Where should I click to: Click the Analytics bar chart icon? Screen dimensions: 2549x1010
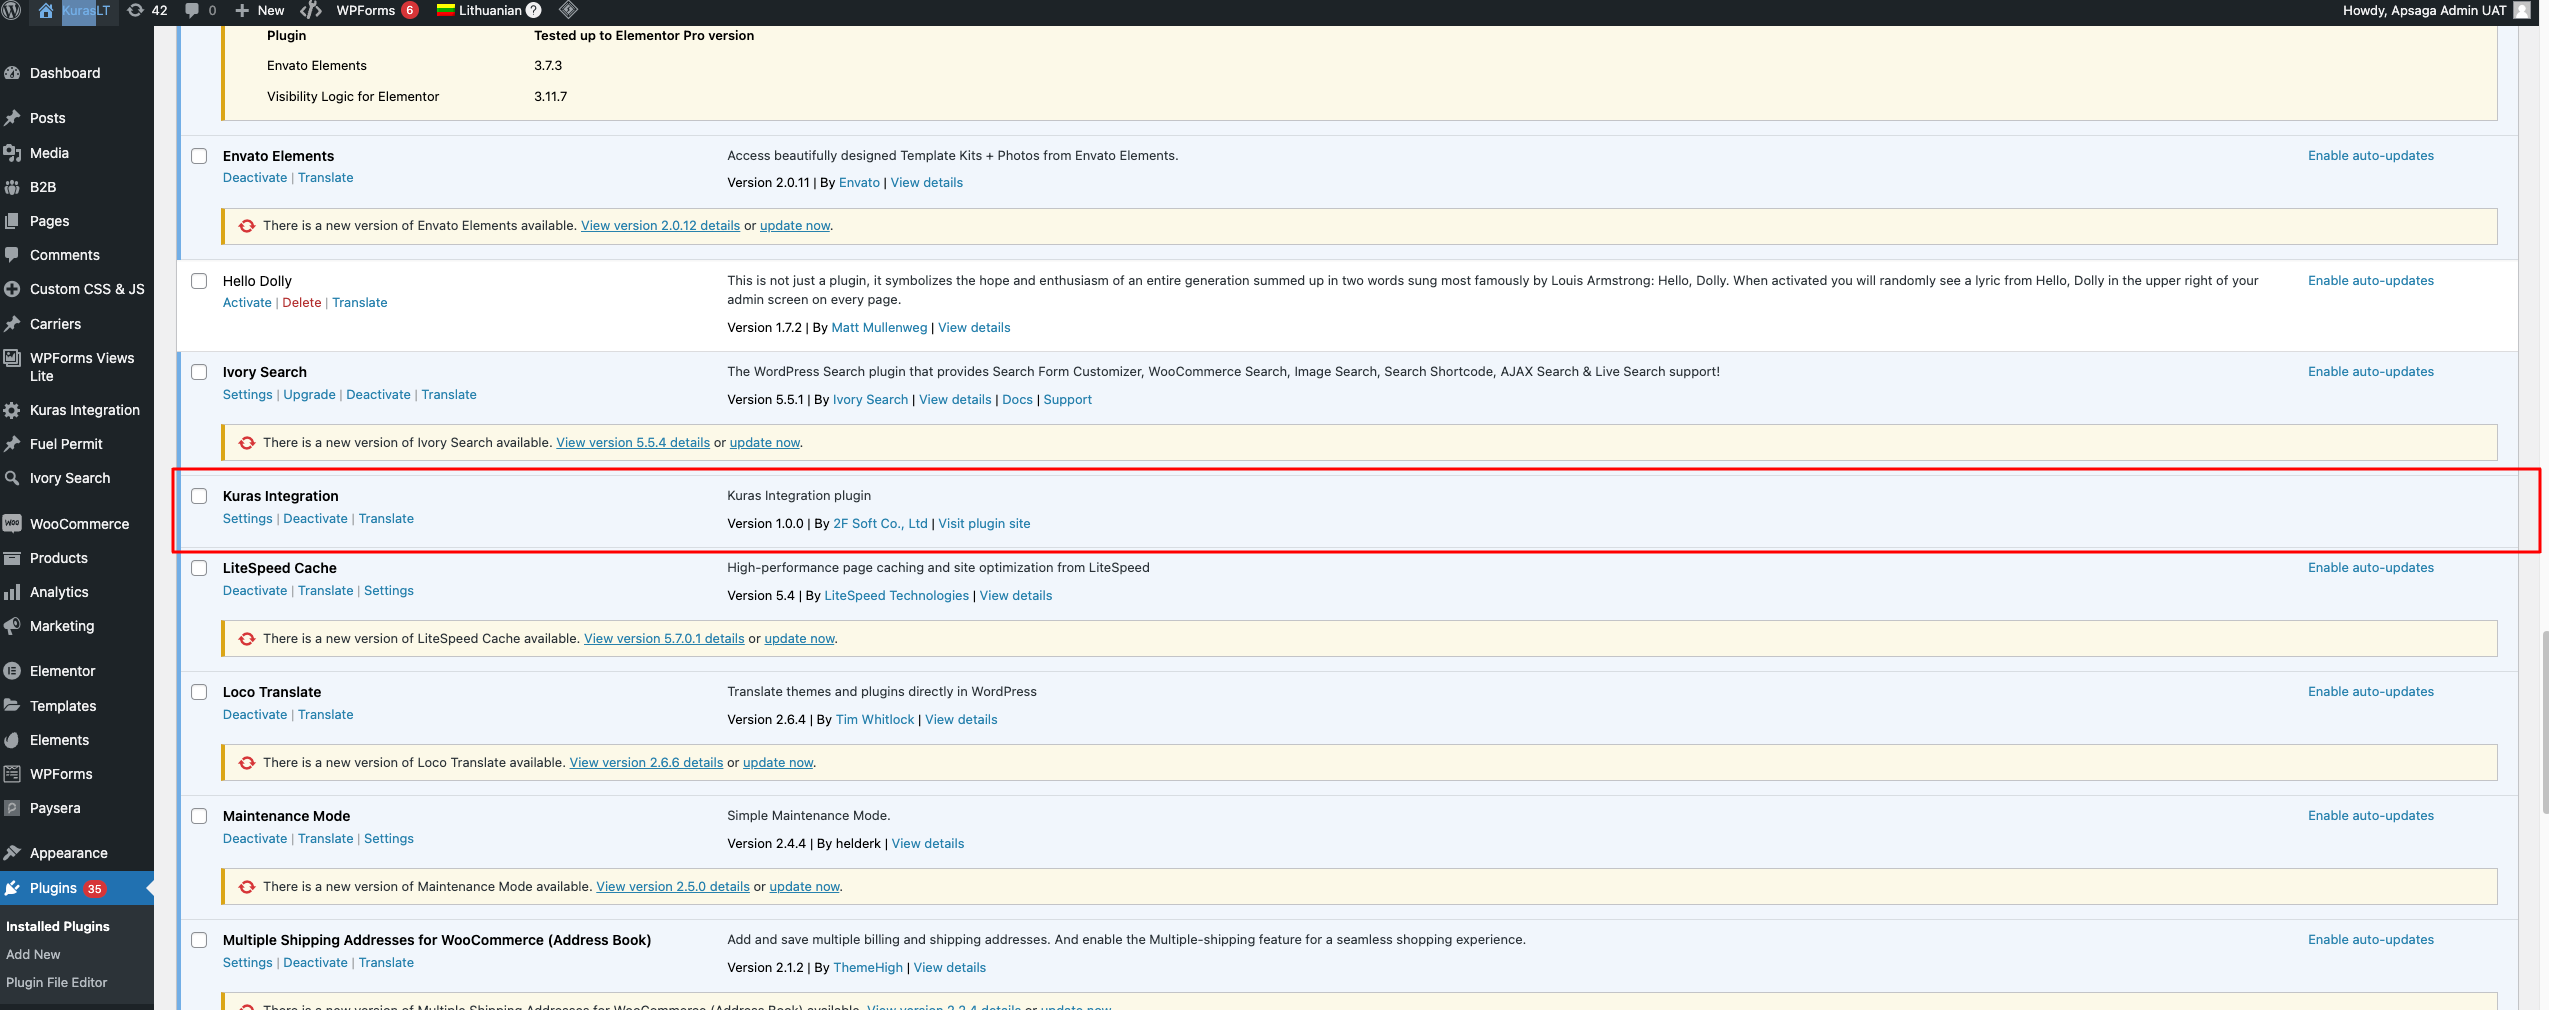tap(13, 592)
